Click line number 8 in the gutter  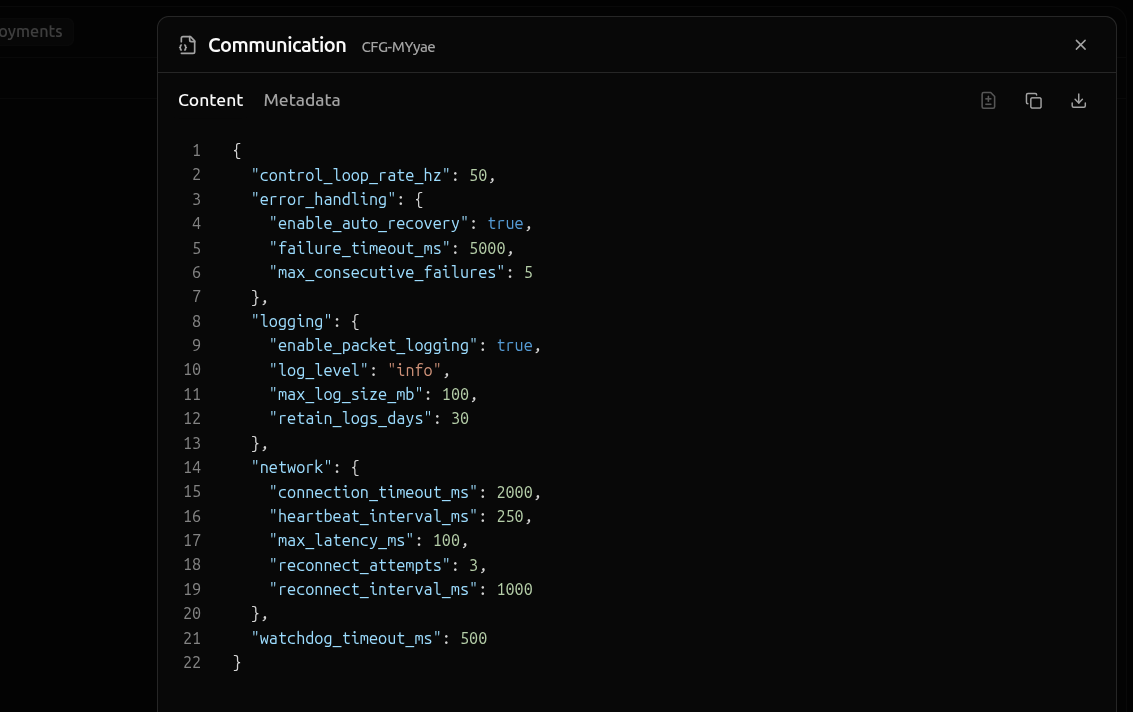pos(196,321)
